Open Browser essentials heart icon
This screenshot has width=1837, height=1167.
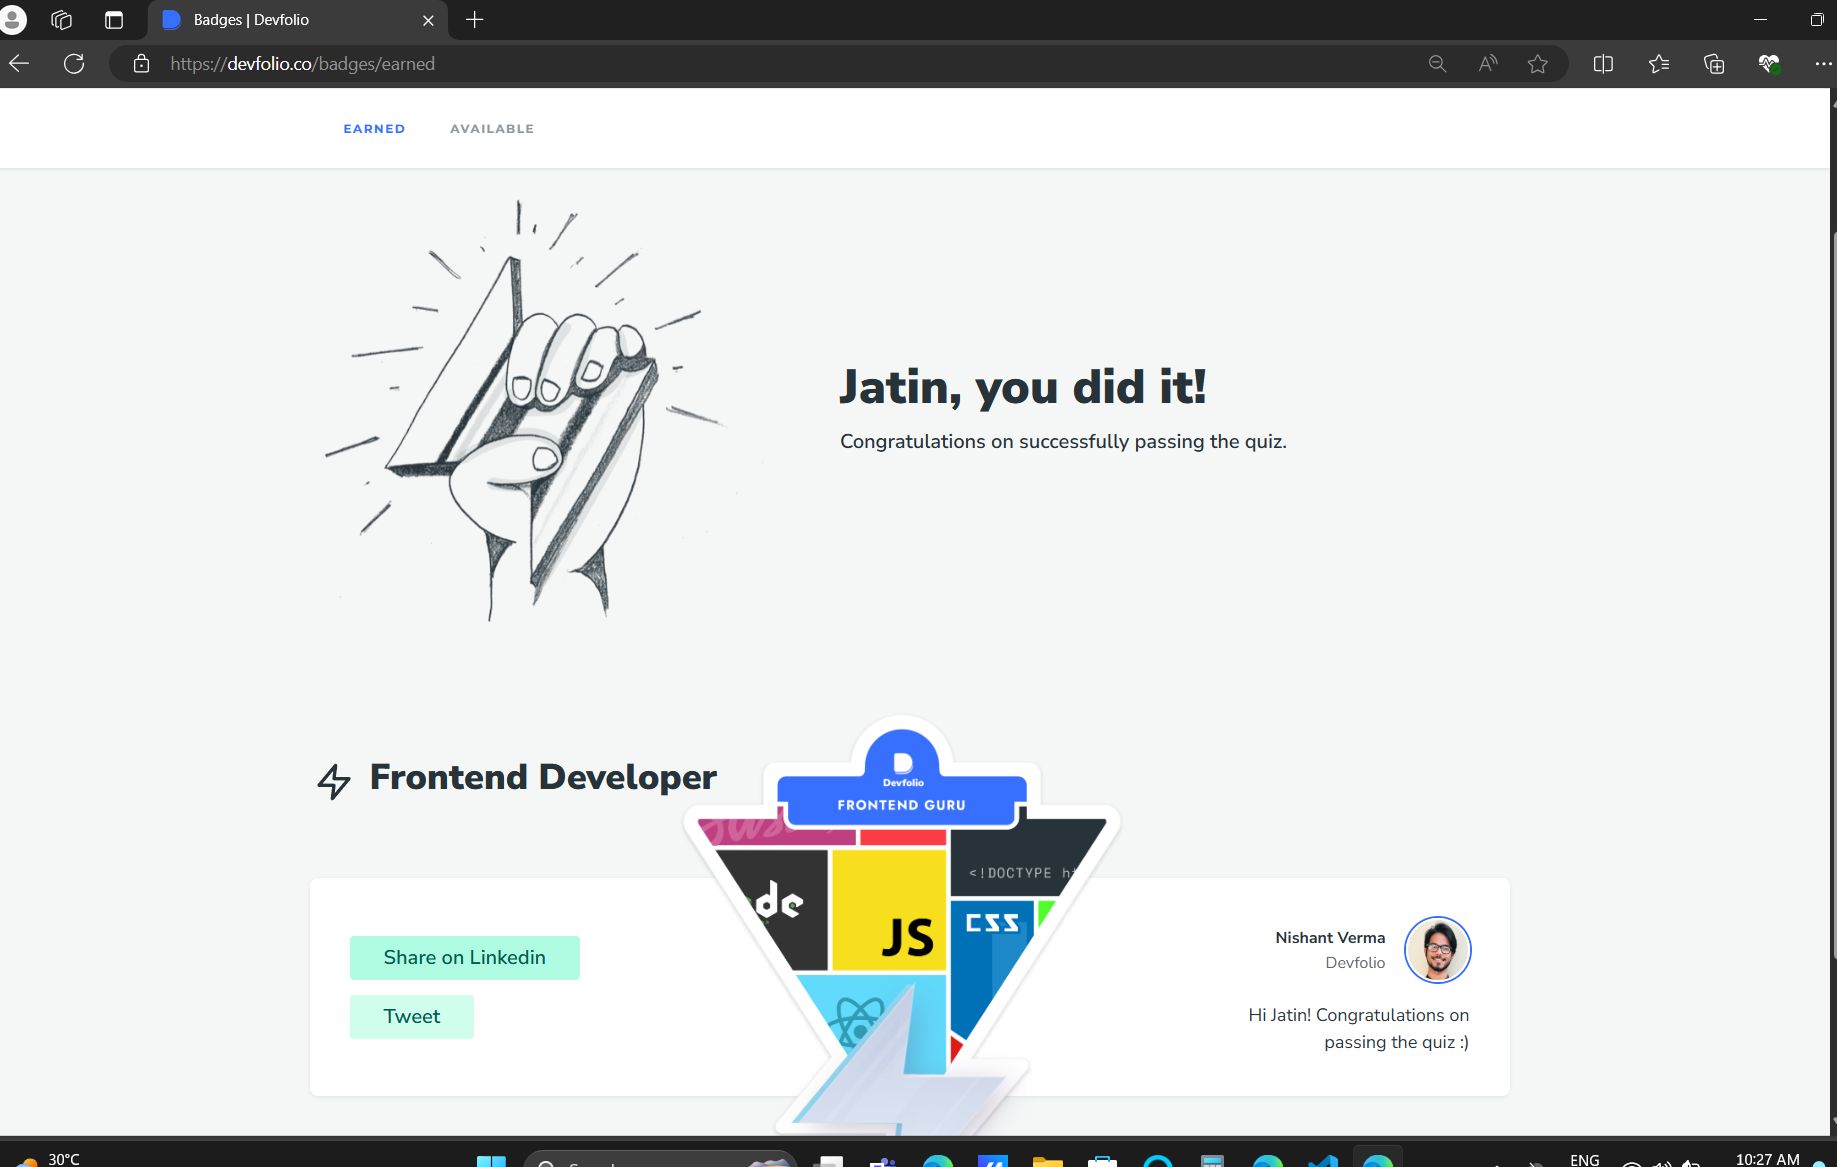point(1769,63)
